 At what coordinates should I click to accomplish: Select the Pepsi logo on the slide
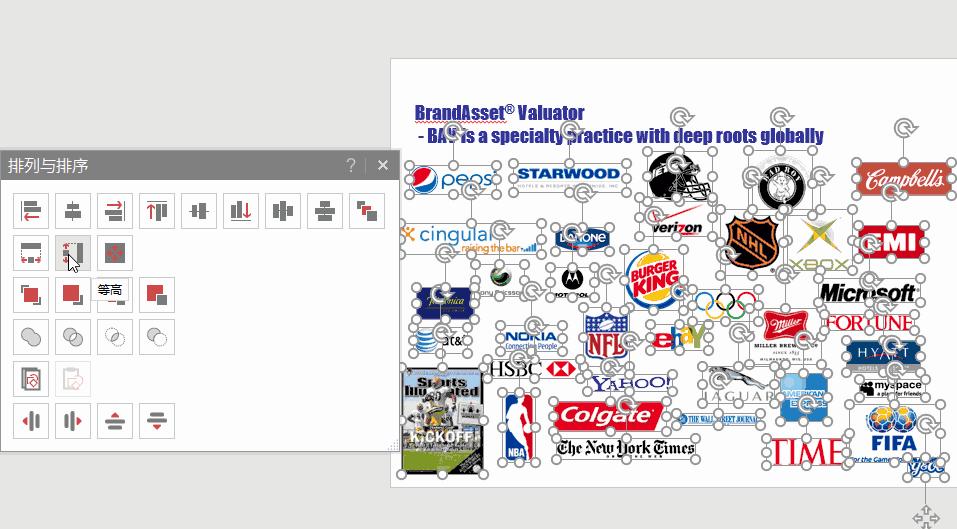[x=452, y=180]
